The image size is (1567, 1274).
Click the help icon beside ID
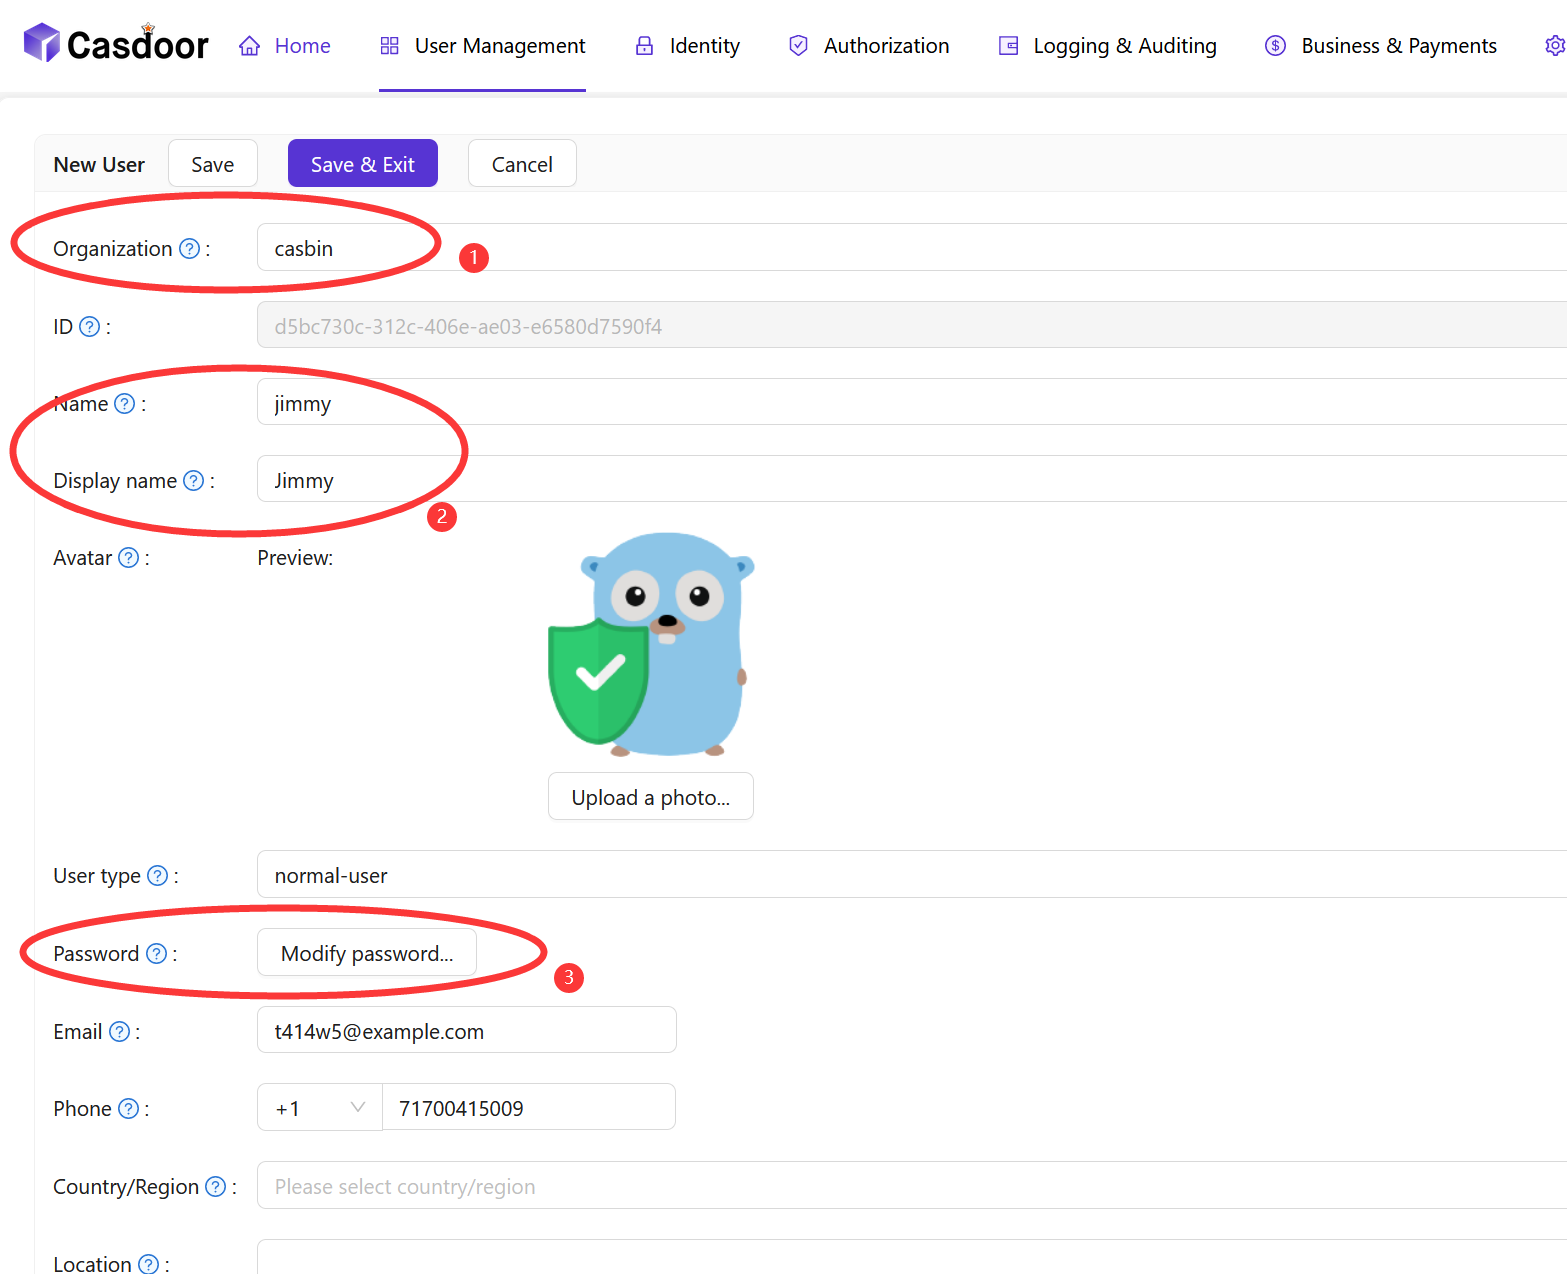pos(89,327)
